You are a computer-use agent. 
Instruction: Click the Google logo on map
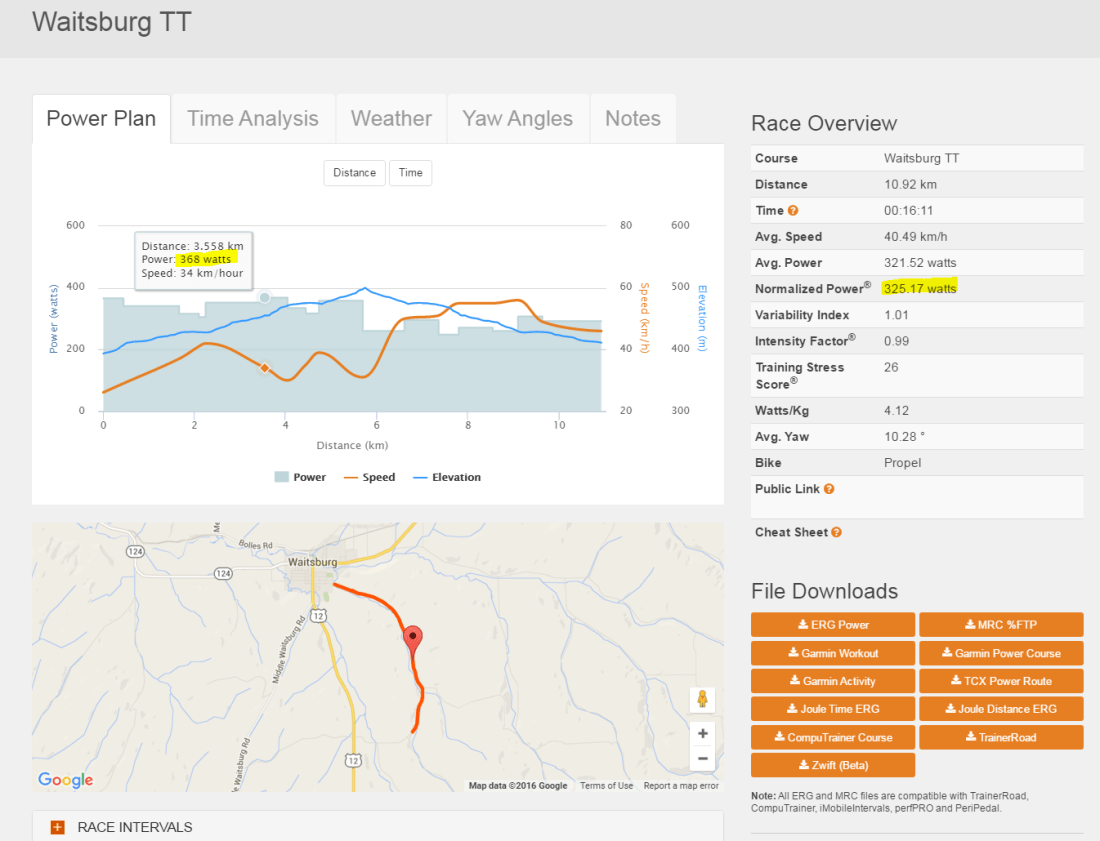pyautogui.click(x=66, y=780)
